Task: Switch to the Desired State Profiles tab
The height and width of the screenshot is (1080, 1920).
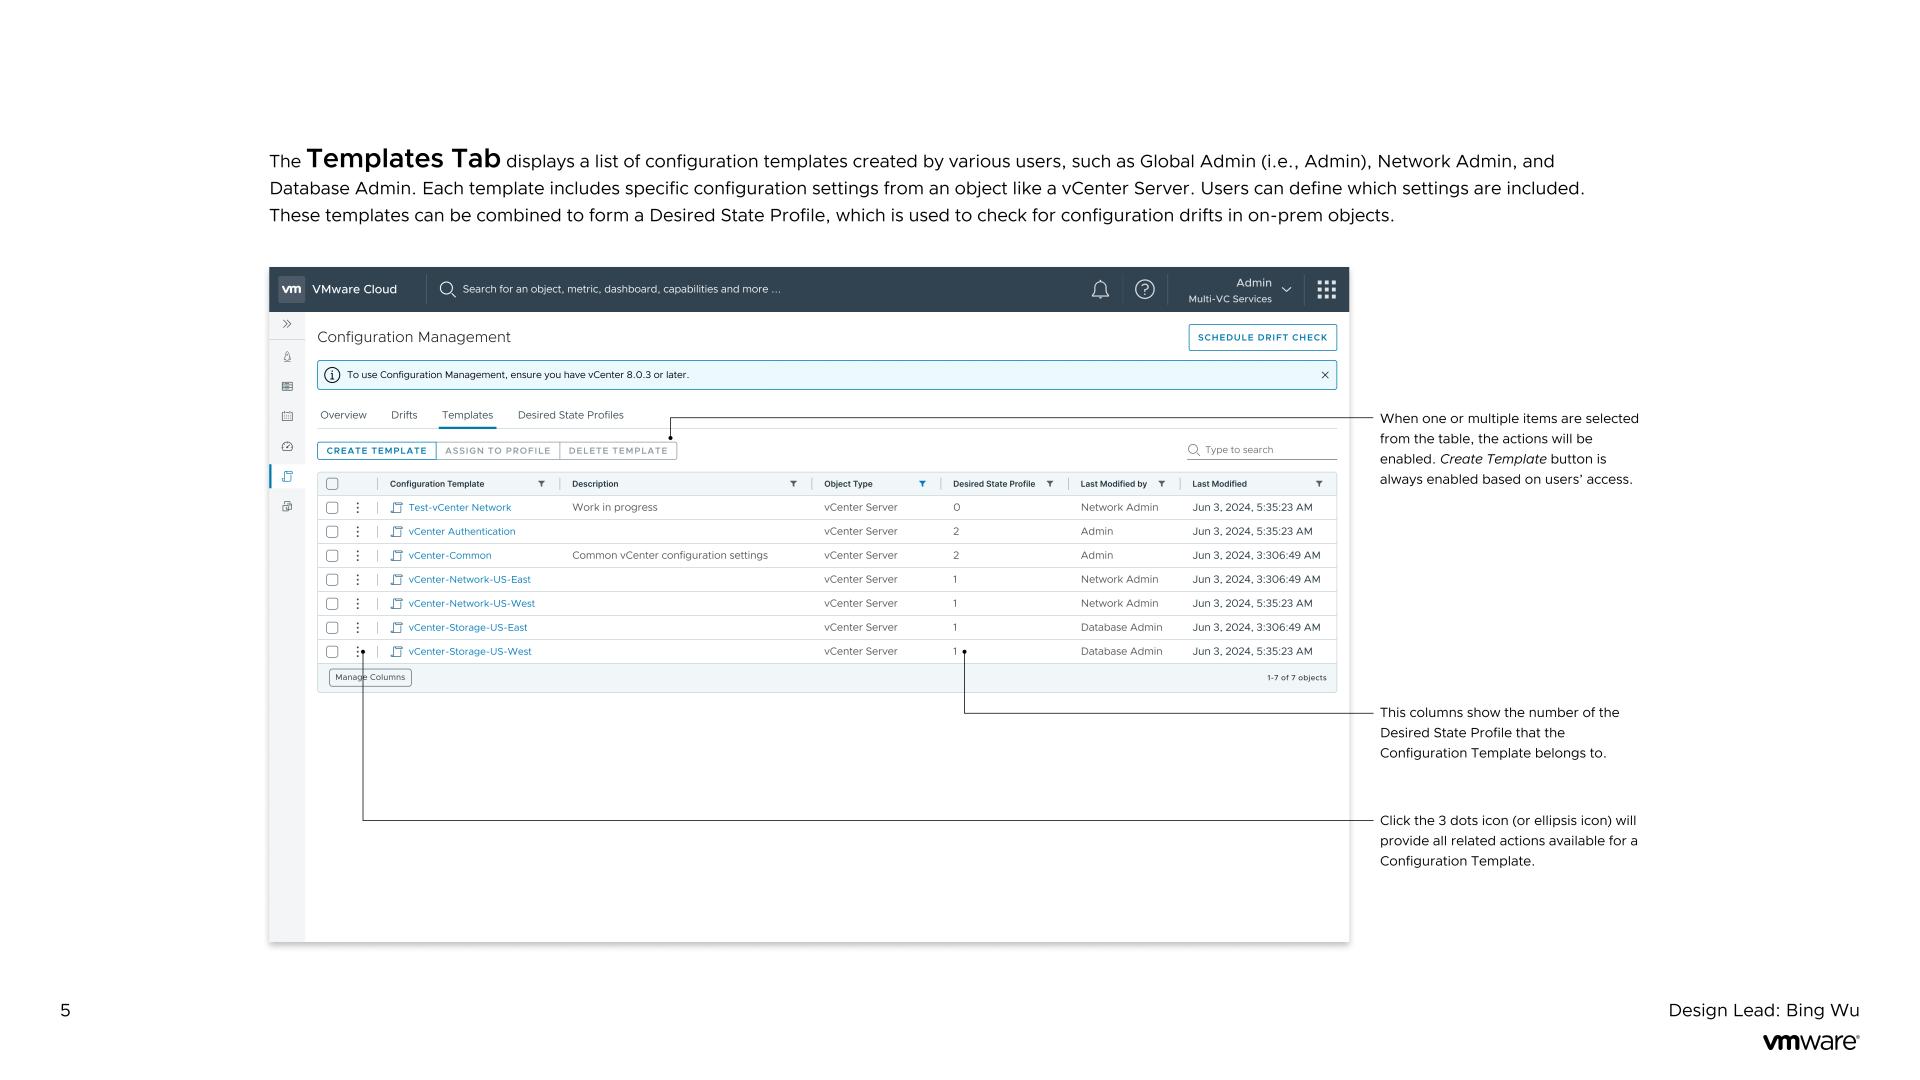Action: coord(570,415)
